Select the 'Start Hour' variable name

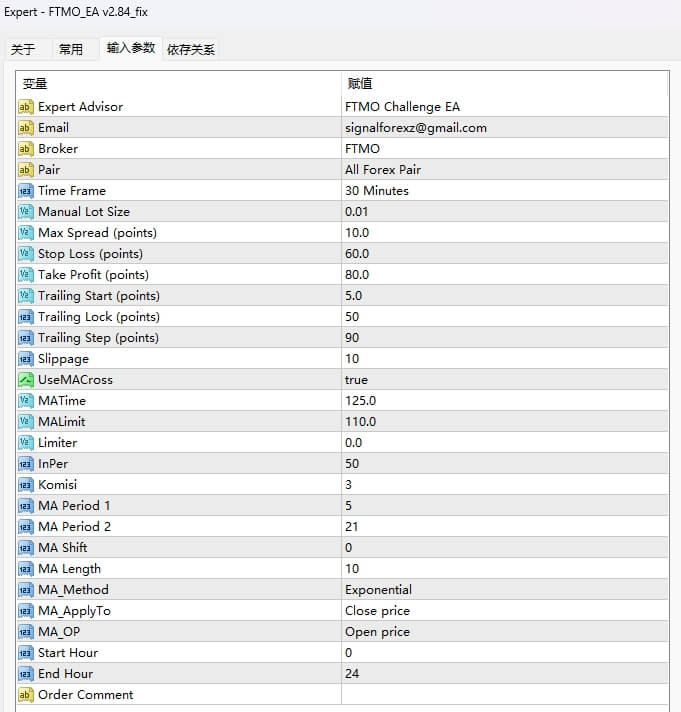(68, 653)
